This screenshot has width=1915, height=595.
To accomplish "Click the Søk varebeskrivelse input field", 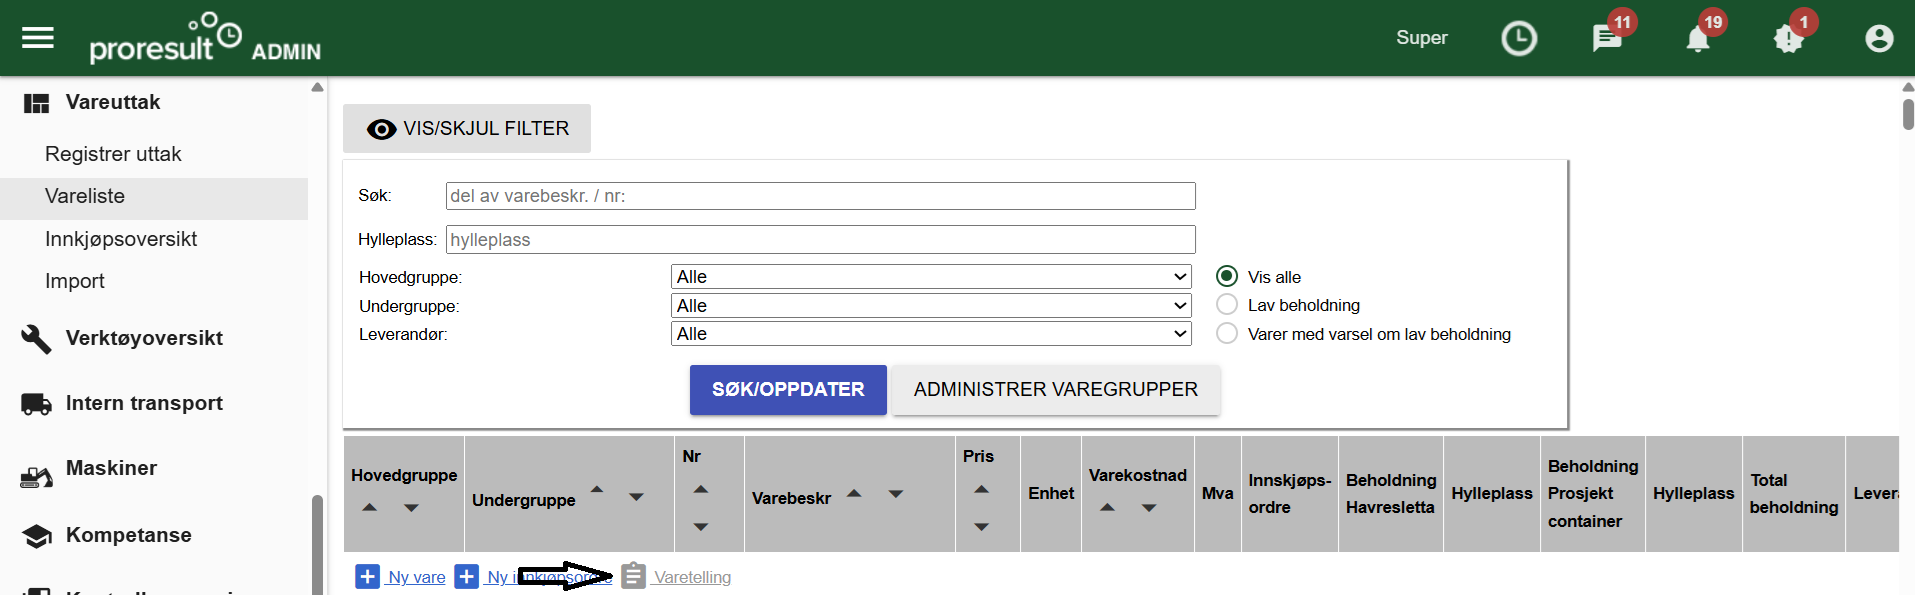I will [x=820, y=196].
